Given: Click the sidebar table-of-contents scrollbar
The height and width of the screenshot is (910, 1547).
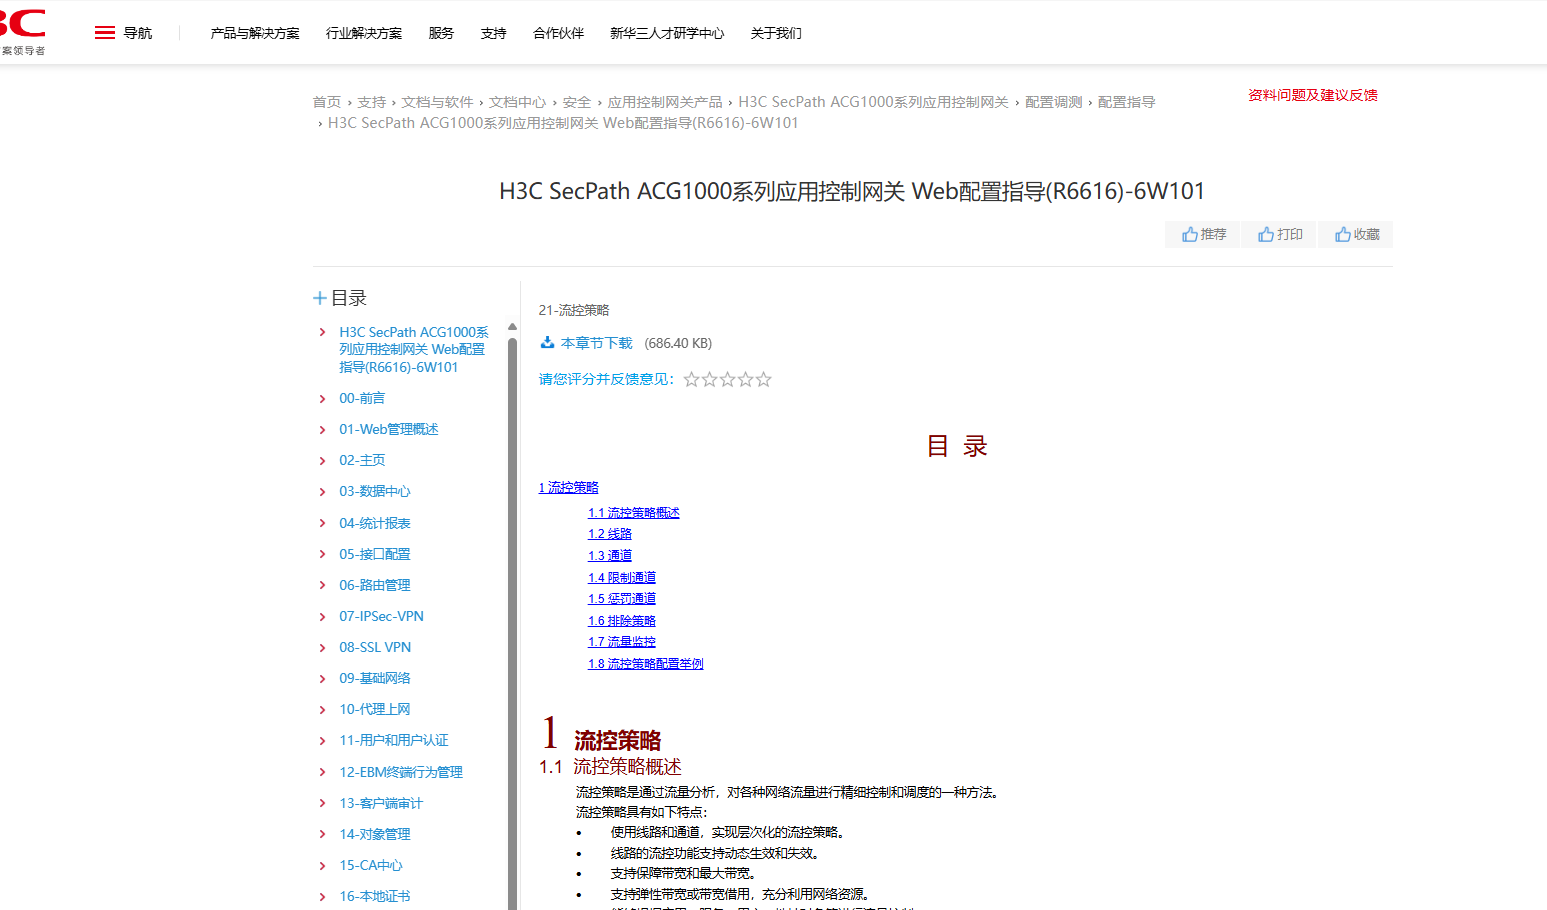Looking at the screenshot, I should pos(512,624).
